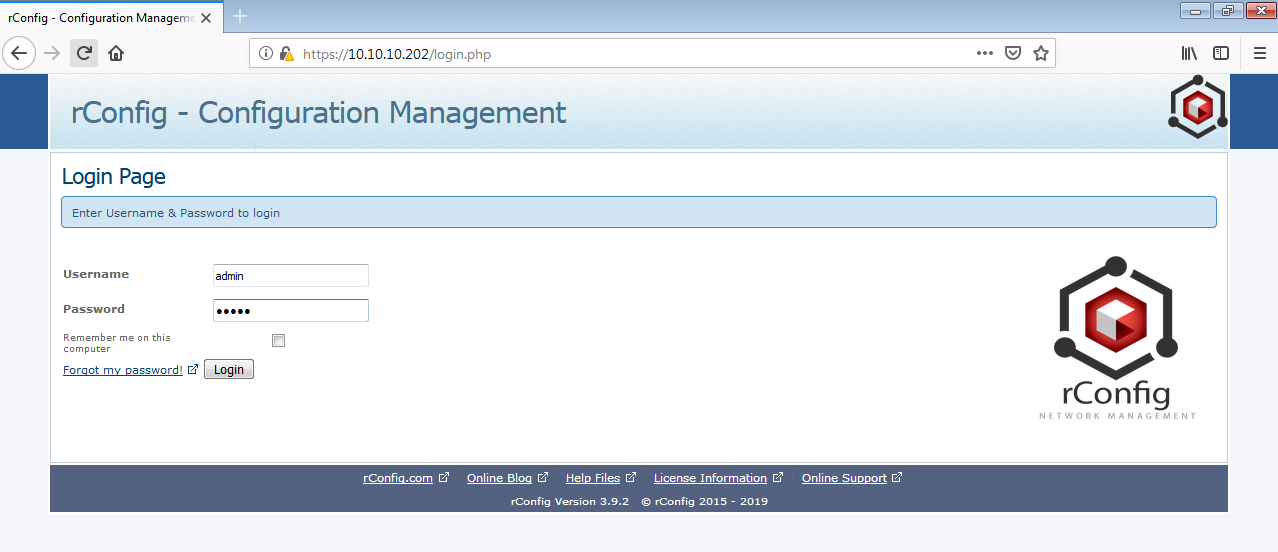Screen dimensions: 1278x552
Task: Click the Remember me on this computer text
Action: [x=117, y=343]
